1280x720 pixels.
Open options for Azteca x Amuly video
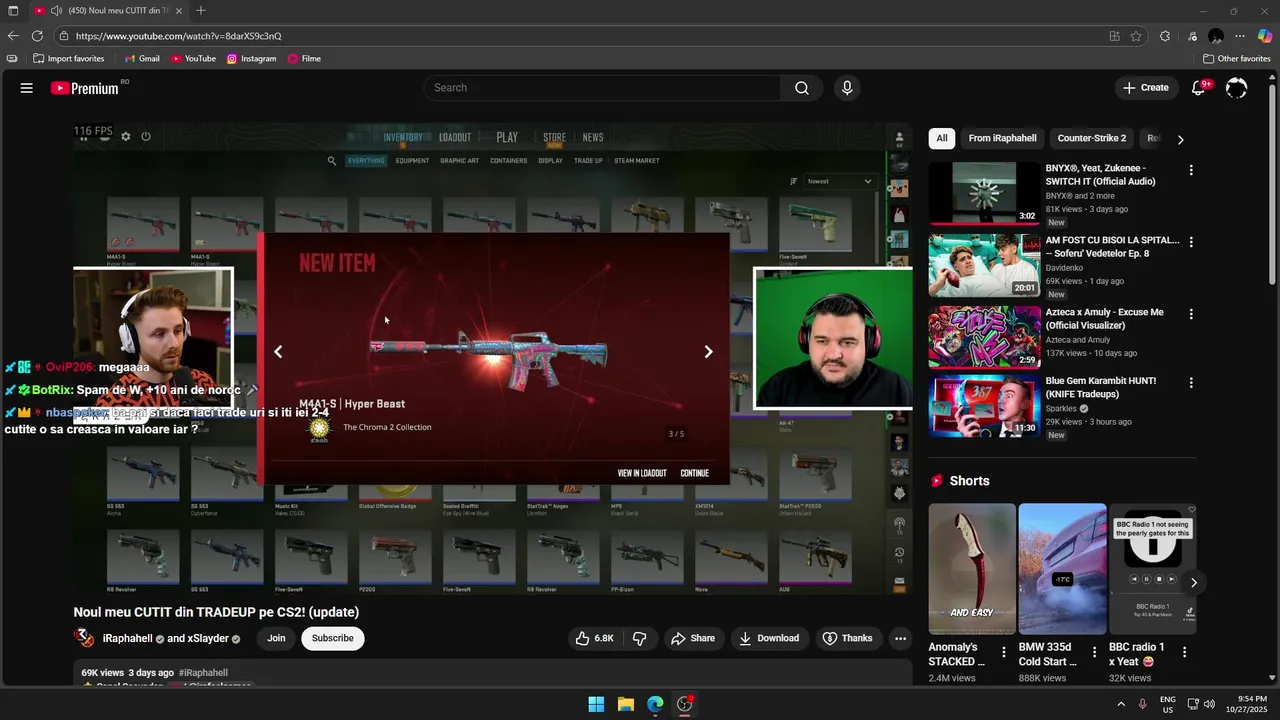coord(1190,314)
